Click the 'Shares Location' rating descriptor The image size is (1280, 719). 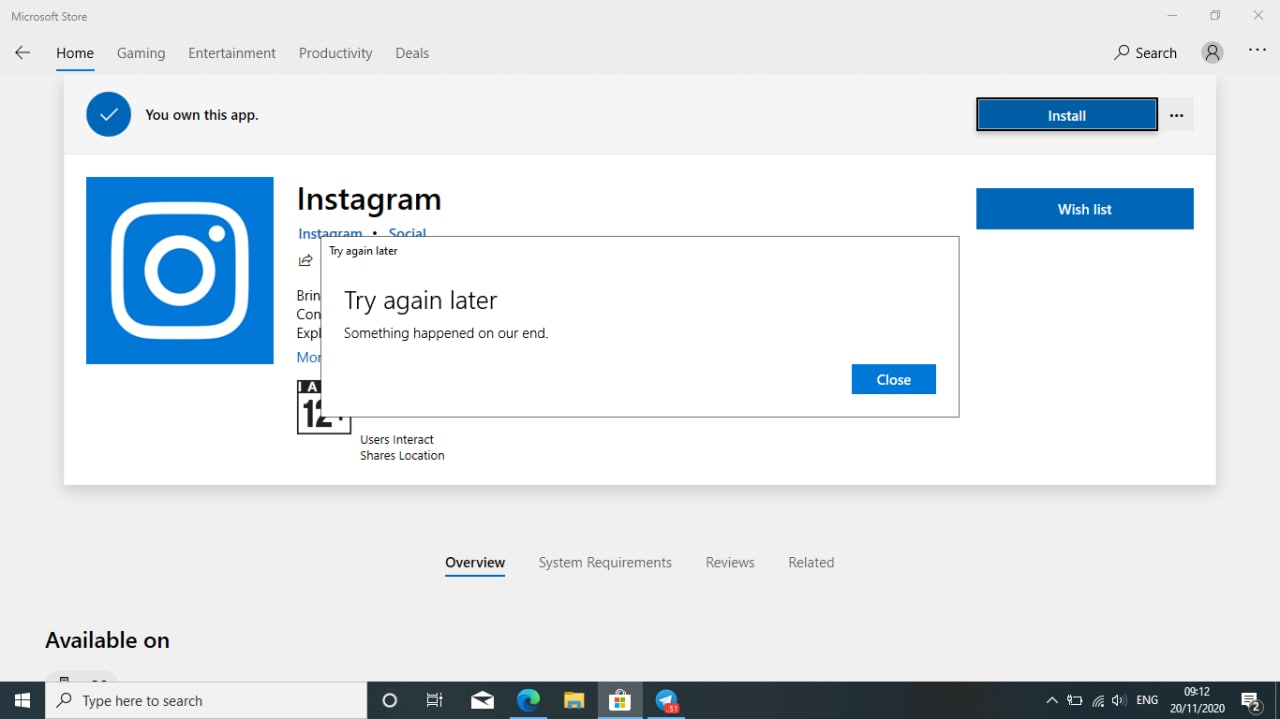tap(402, 455)
